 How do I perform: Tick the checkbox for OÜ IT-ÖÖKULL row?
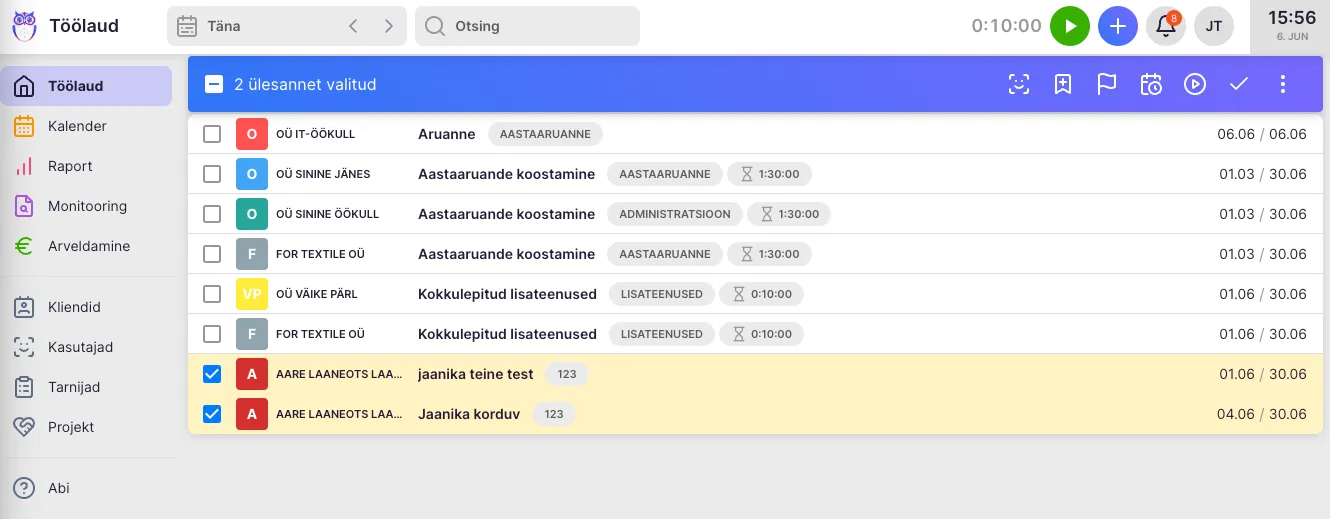(212, 134)
